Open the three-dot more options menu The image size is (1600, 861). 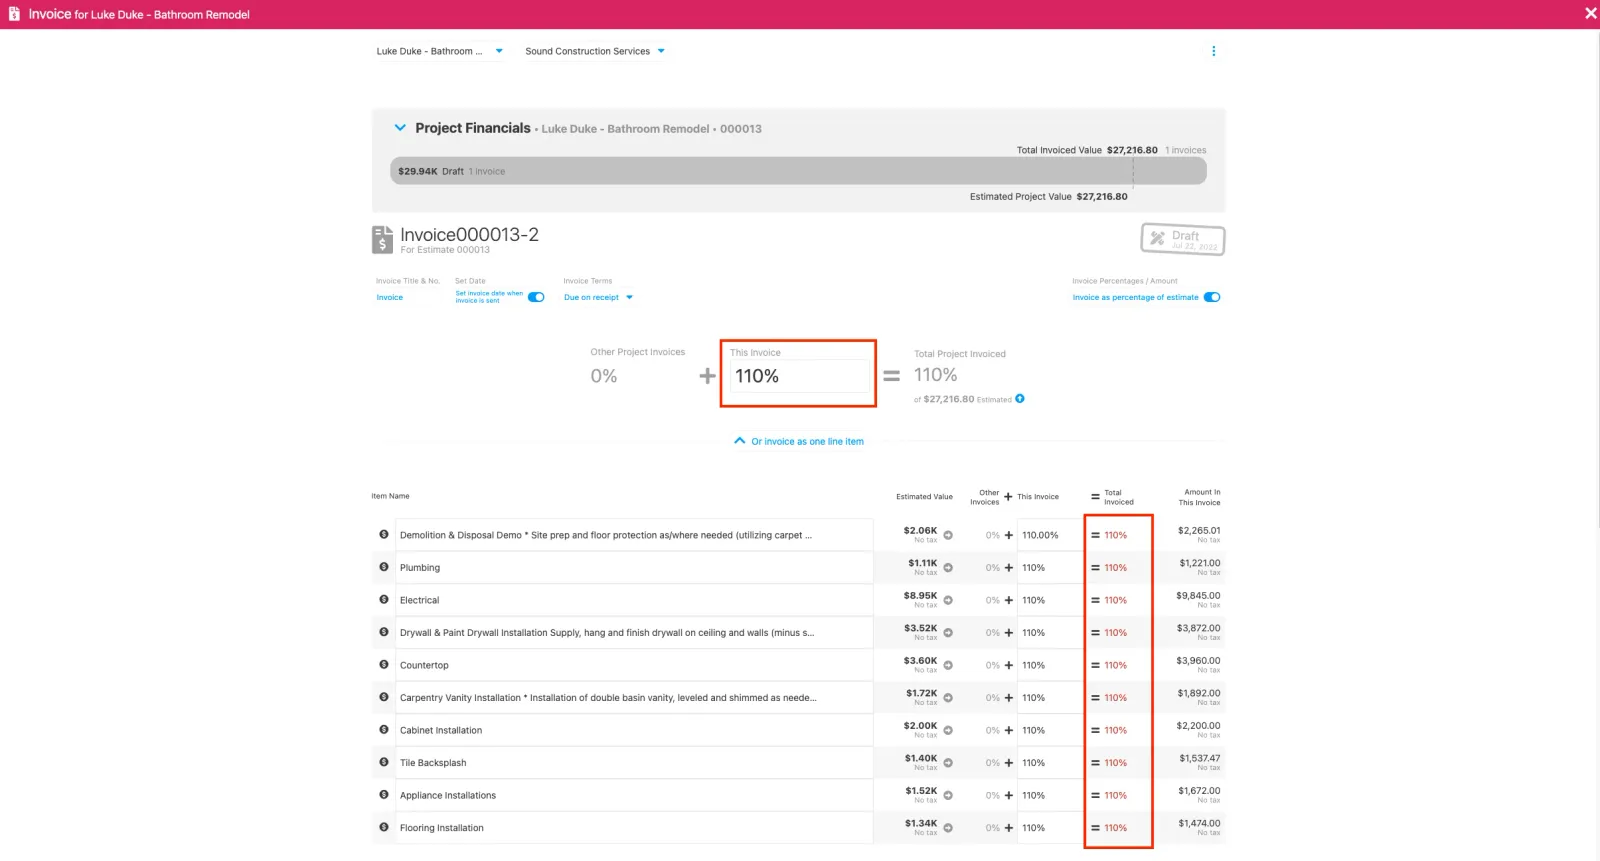pos(1213,51)
